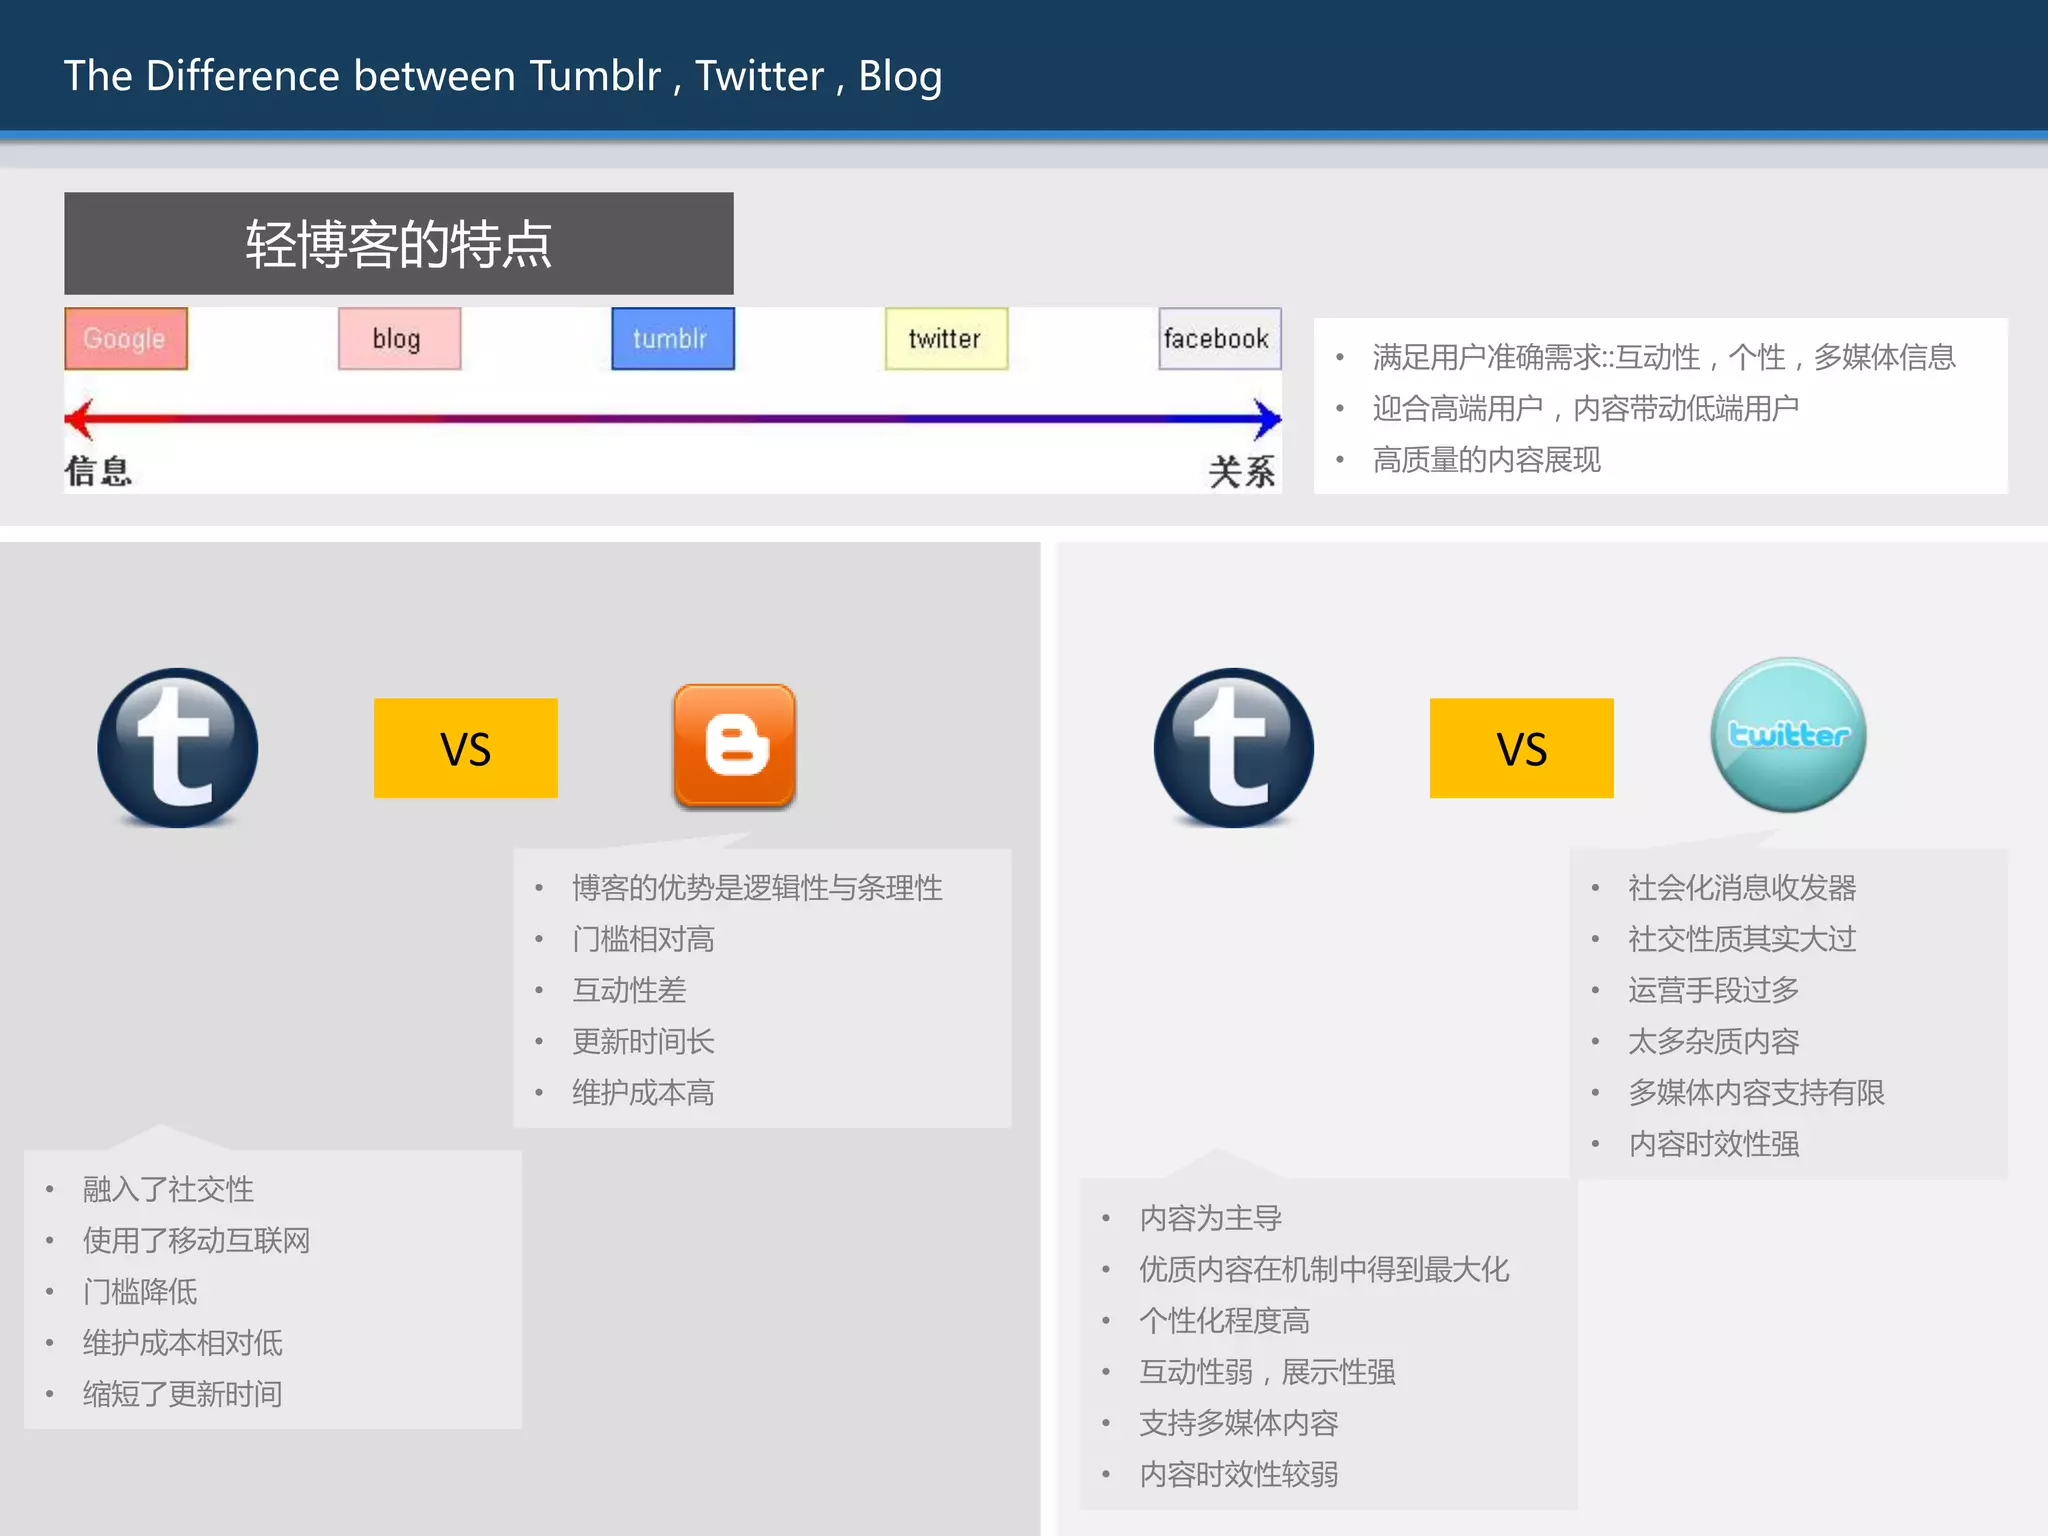Click the bullet 博客的优势是逻辑性与条理性
The width and height of the screenshot is (2048, 1536).
(x=757, y=887)
